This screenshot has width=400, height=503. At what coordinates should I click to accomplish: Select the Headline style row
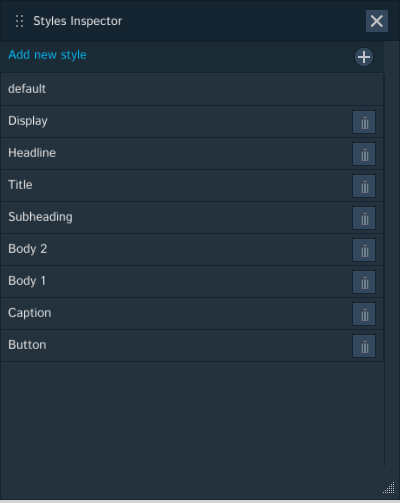[192, 153]
